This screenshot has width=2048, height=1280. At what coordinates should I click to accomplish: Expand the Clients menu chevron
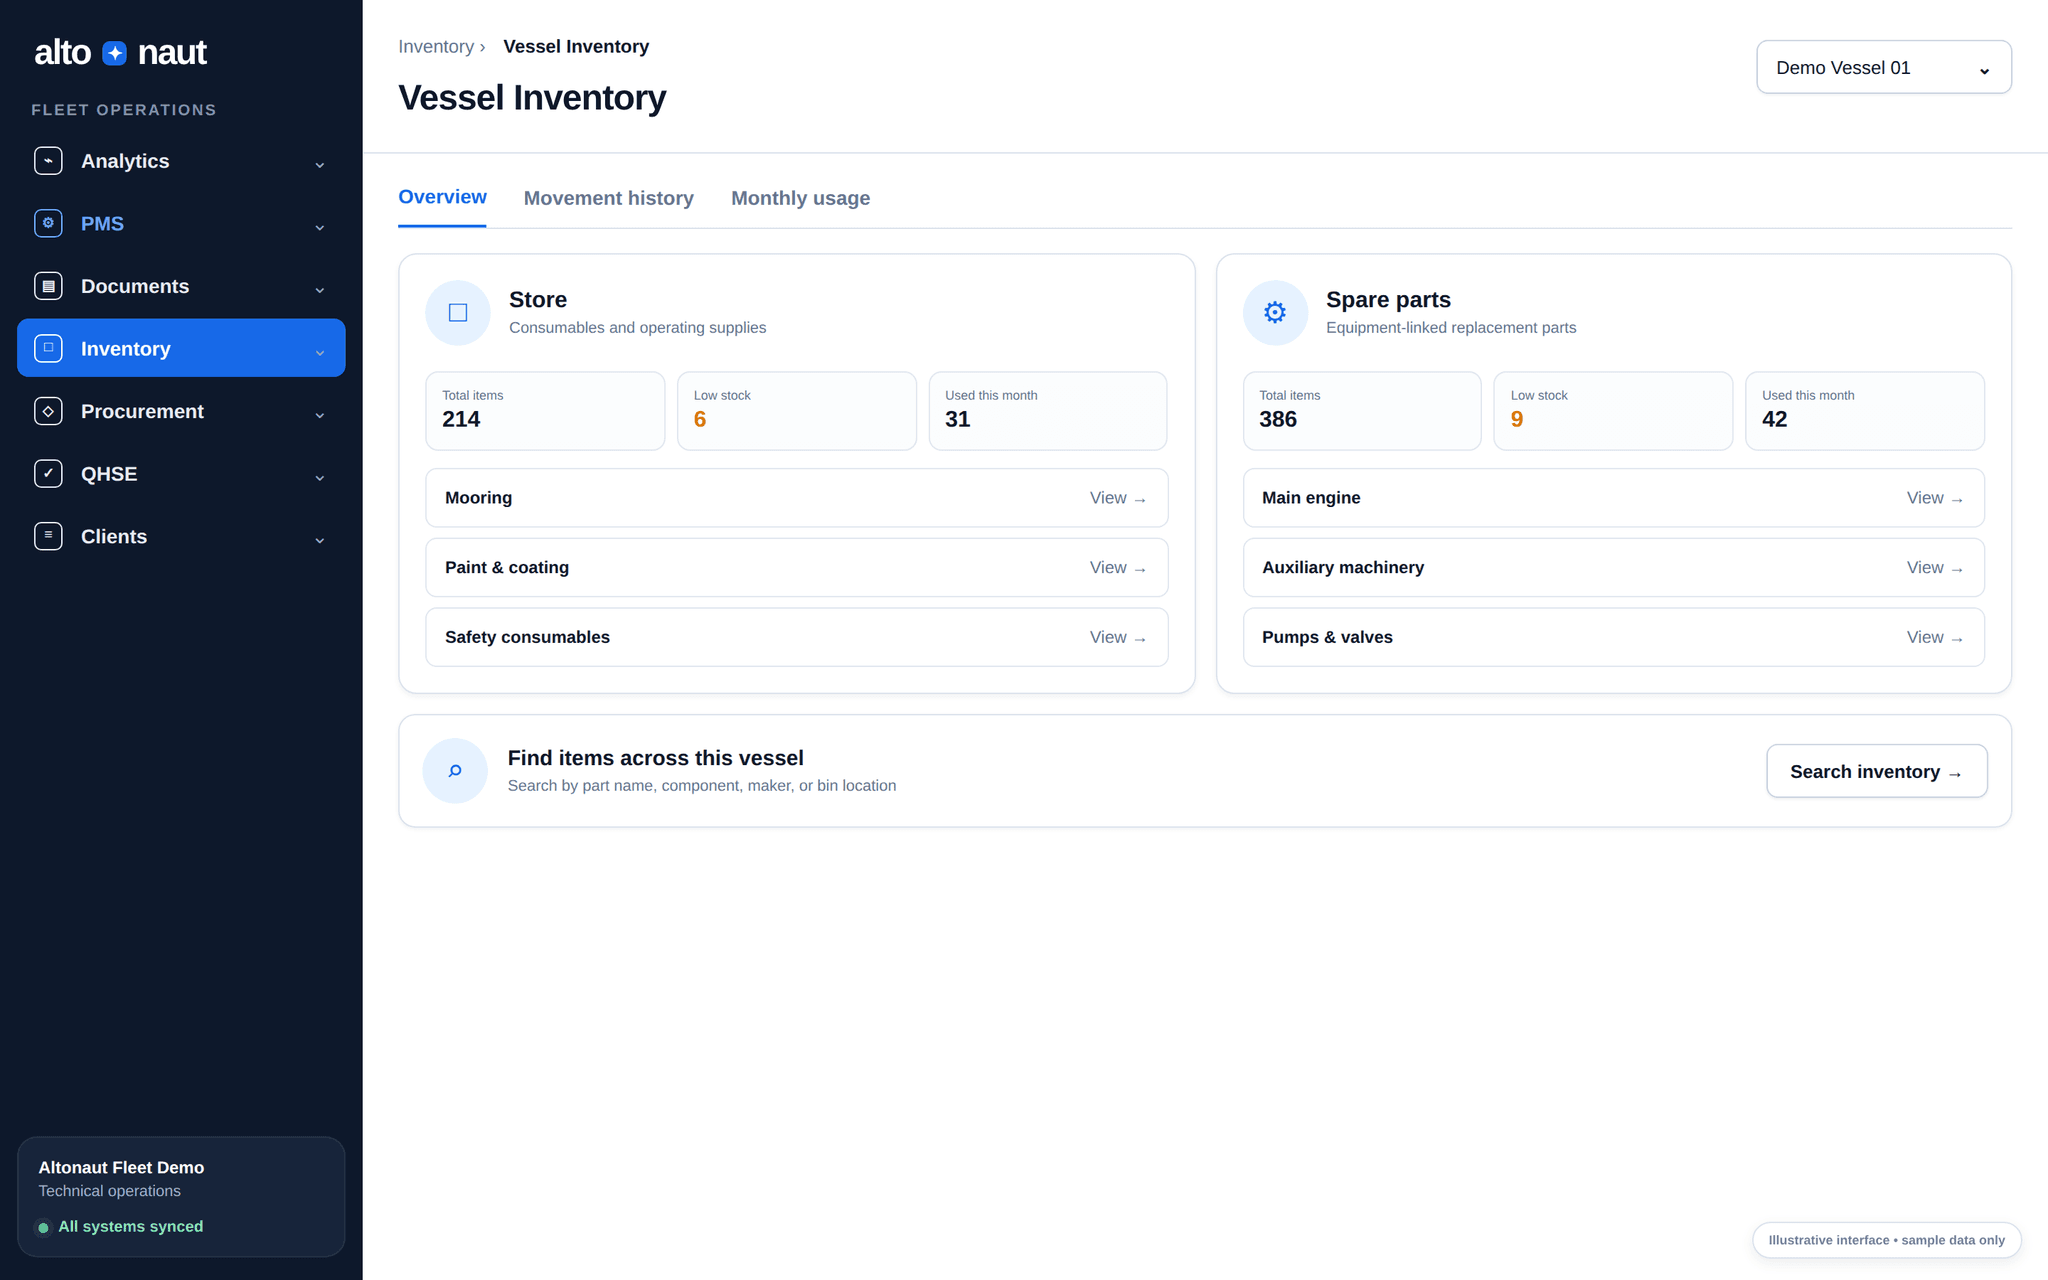click(320, 540)
